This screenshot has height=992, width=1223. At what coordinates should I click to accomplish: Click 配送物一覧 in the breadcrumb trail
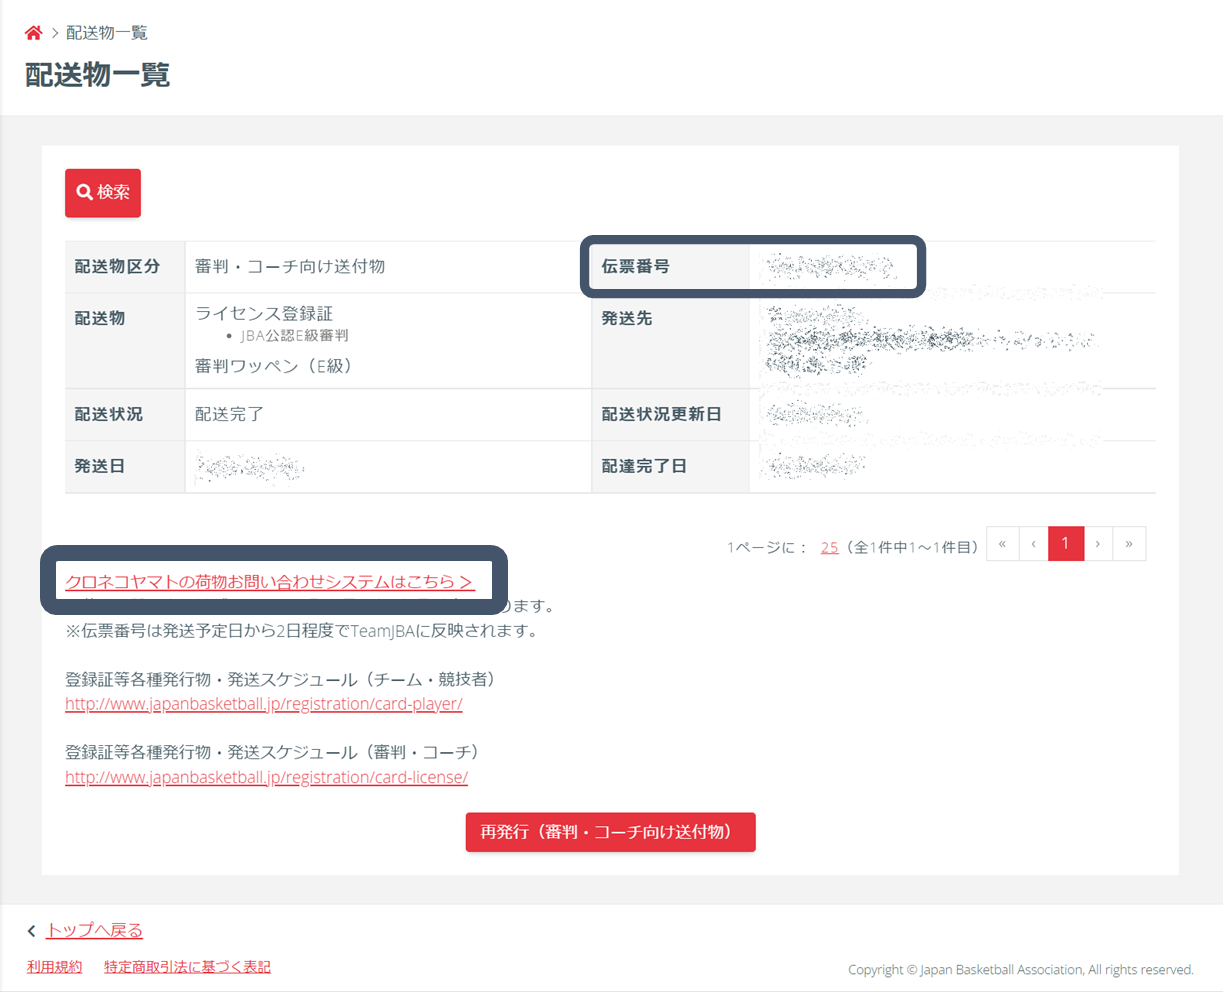click(x=106, y=31)
